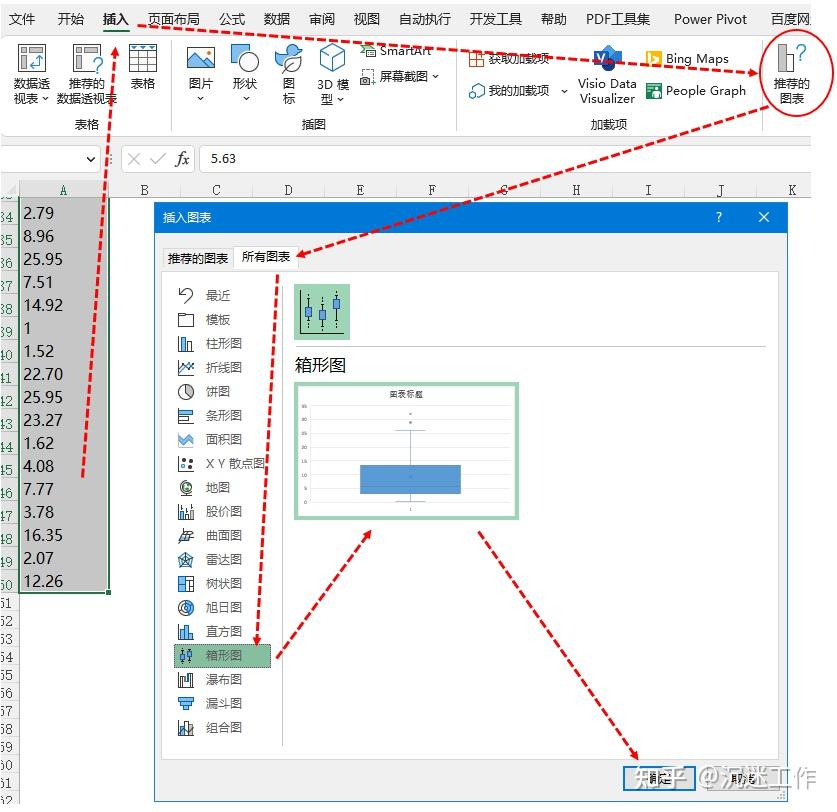Switch to 所有图表 (All Charts) tab

(x=265, y=257)
